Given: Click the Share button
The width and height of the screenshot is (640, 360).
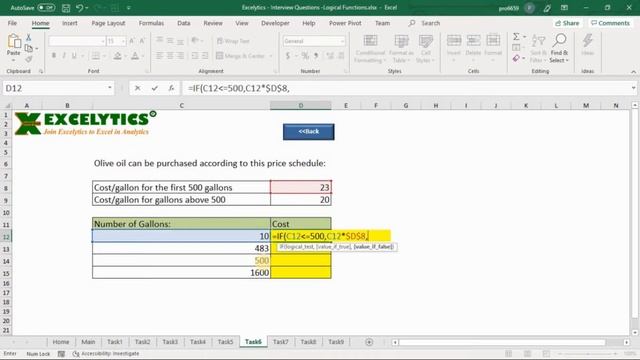Looking at the screenshot, I should (567, 23).
